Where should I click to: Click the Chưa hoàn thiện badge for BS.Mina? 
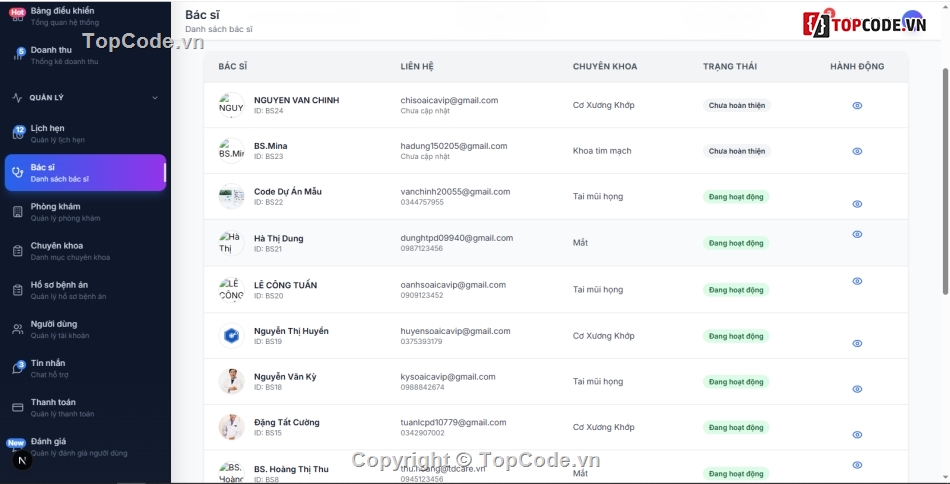[x=736, y=151]
